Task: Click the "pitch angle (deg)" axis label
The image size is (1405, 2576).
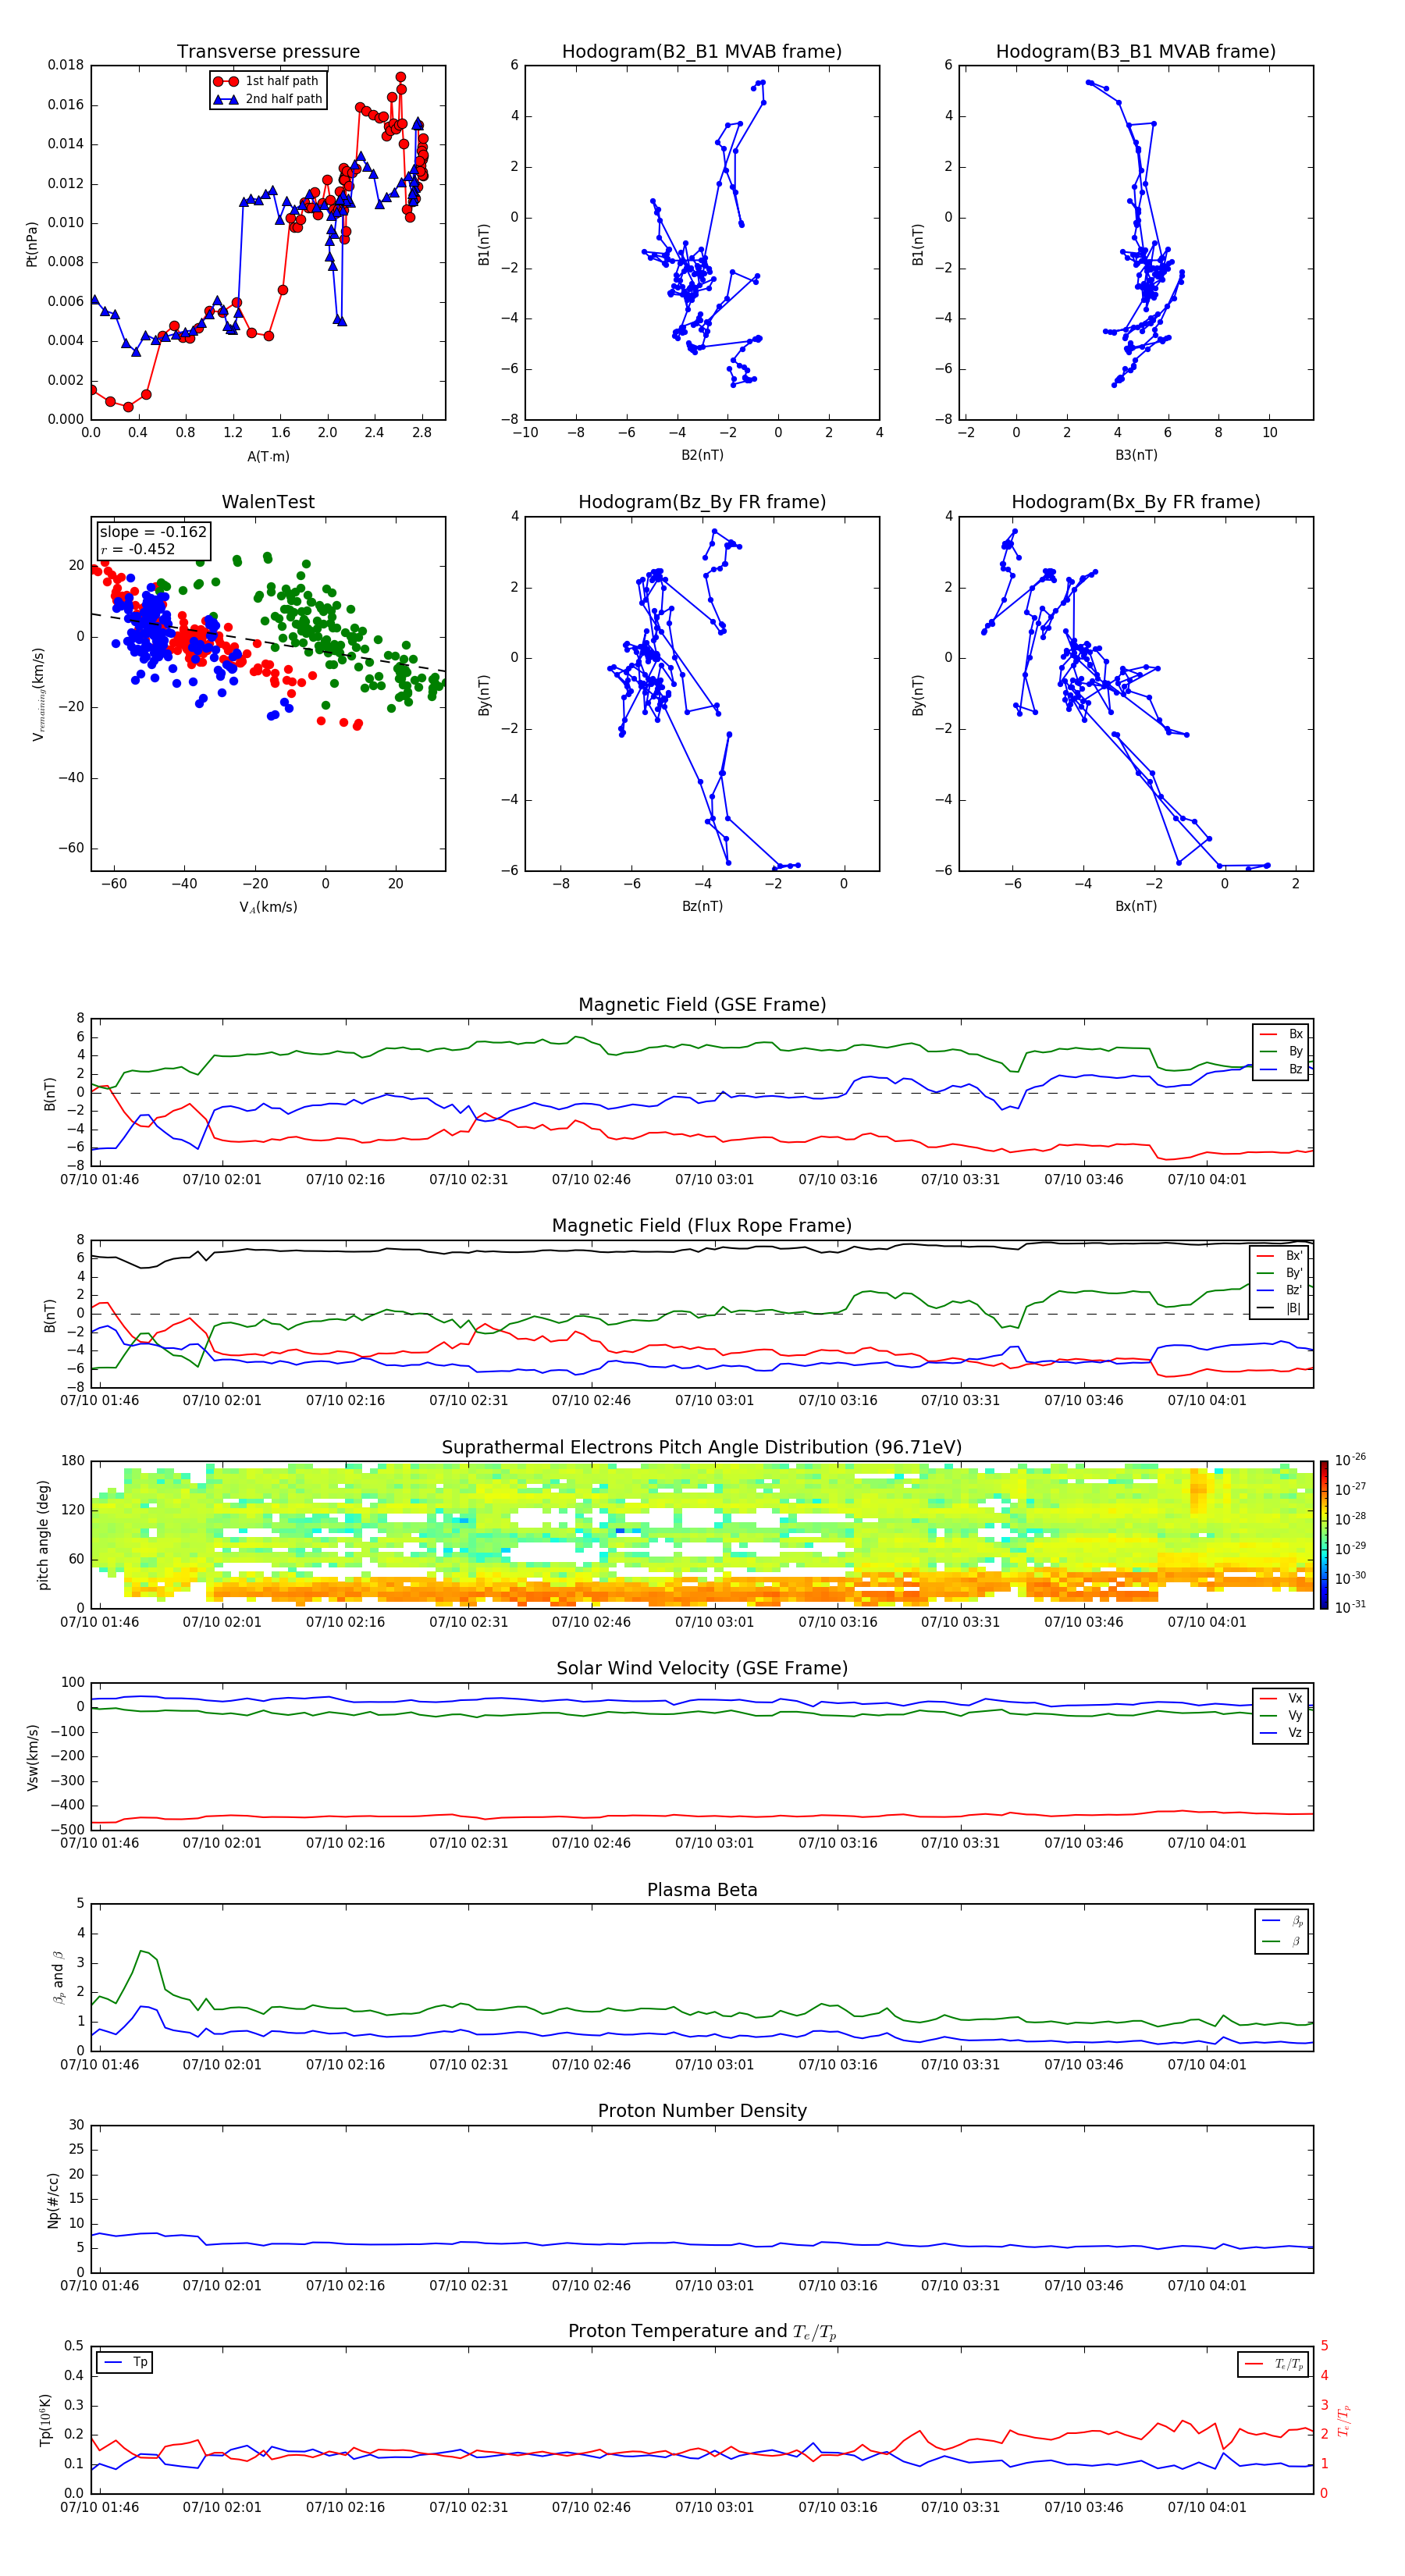Action: click(x=43, y=1534)
